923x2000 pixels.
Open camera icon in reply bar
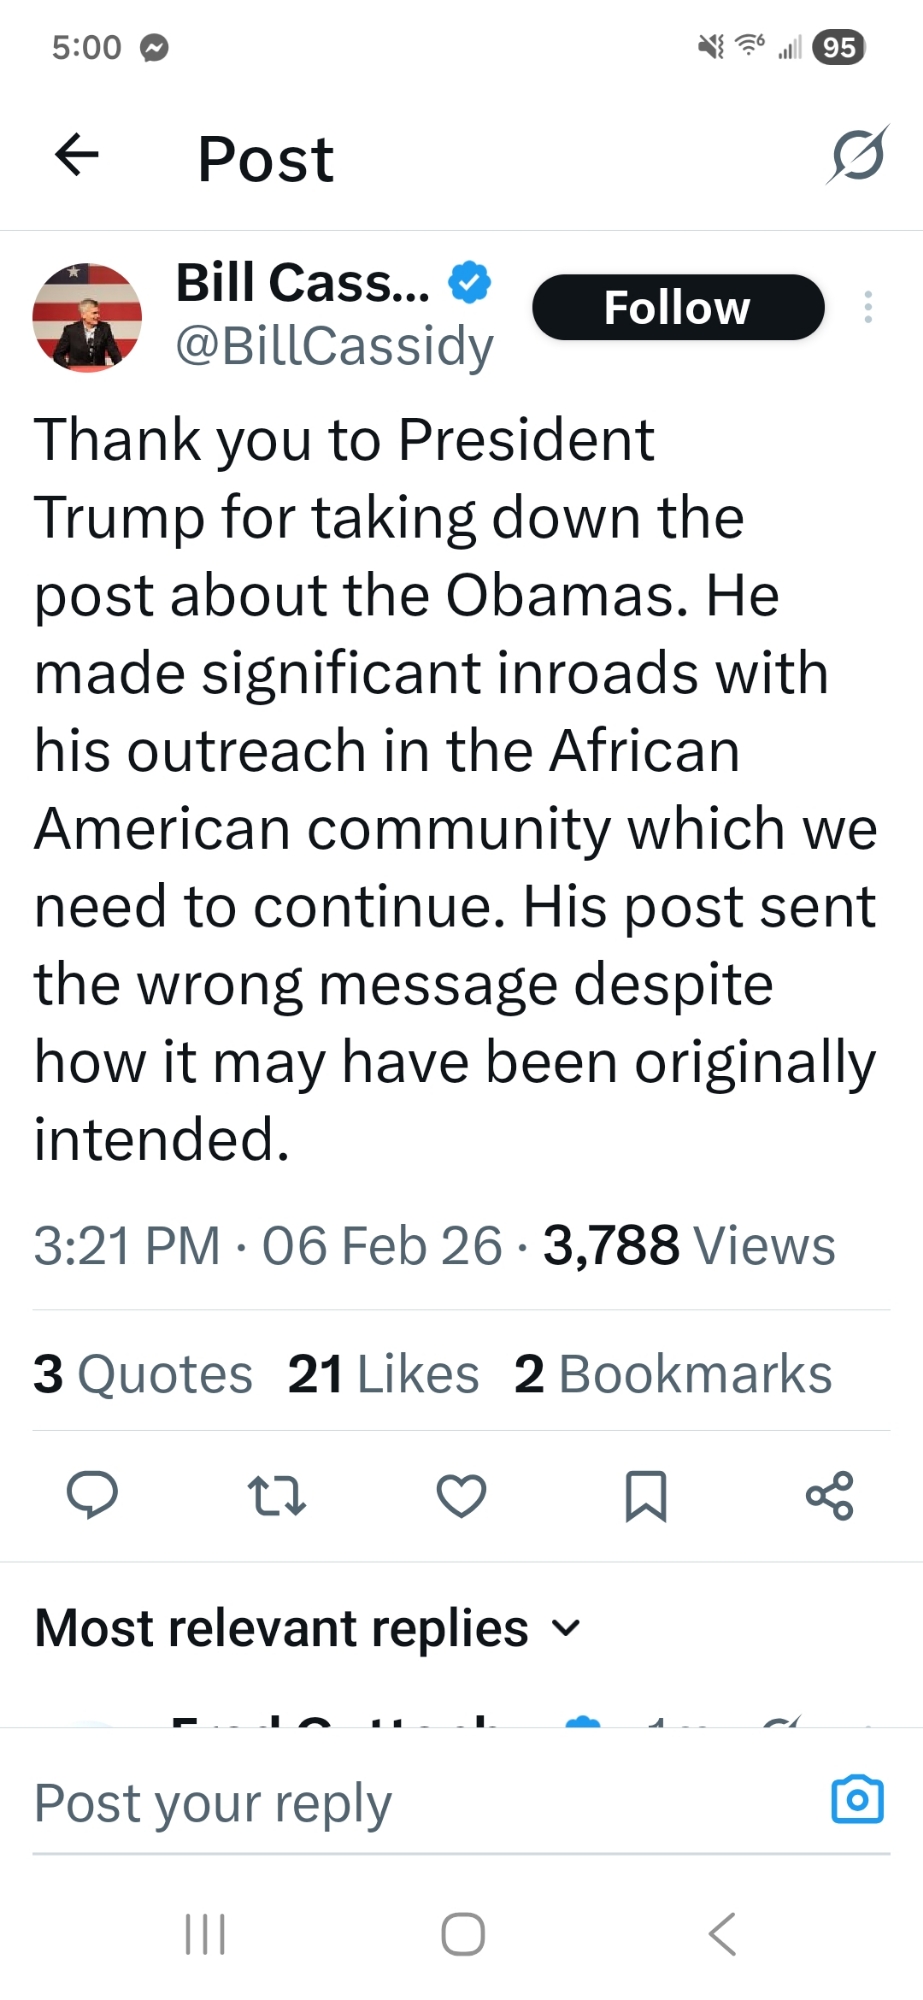coord(857,1800)
